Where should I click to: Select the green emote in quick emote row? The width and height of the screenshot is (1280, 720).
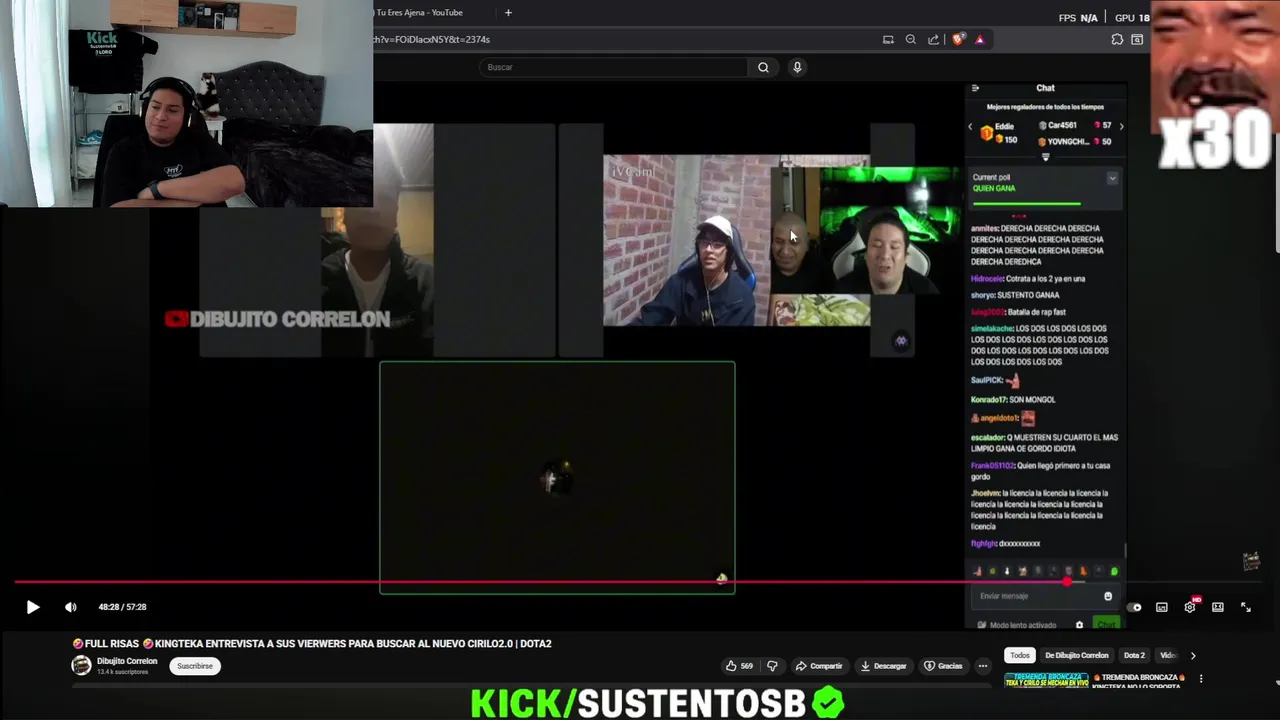pyautogui.click(x=1114, y=572)
